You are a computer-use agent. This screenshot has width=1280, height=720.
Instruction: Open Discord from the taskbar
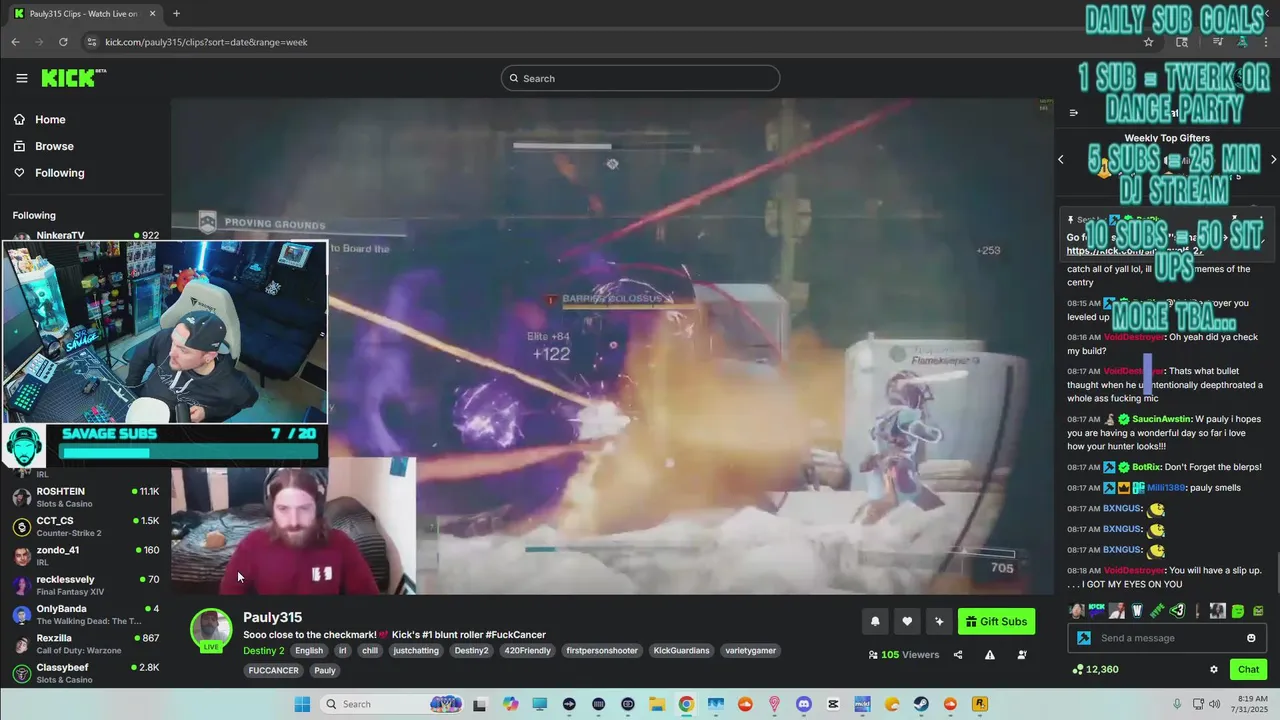803,704
